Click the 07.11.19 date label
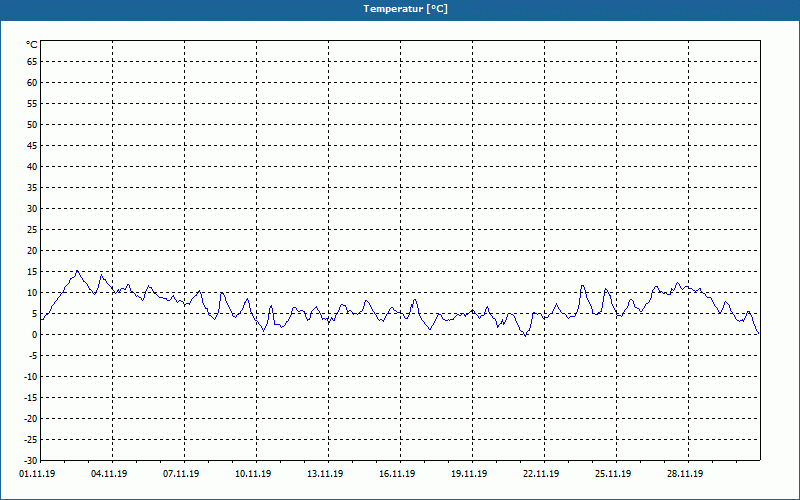800x500 pixels. click(181, 473)
